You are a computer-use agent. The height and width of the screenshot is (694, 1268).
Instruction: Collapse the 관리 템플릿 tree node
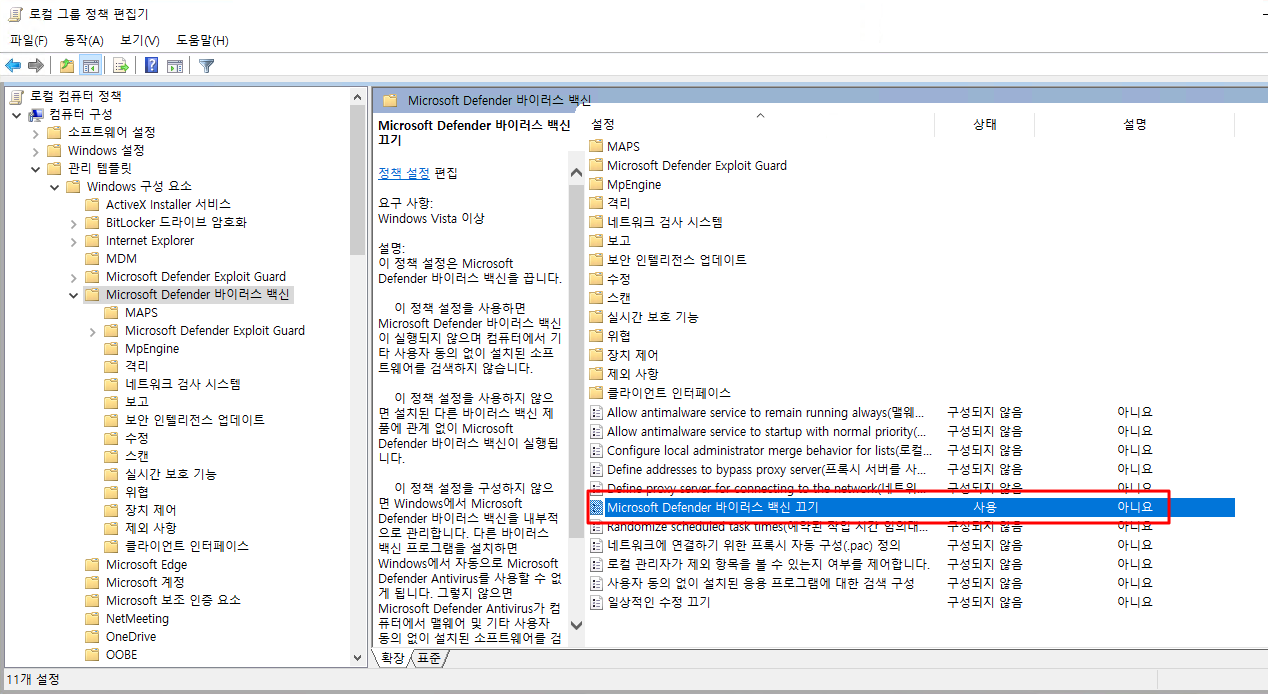(35, 168)
